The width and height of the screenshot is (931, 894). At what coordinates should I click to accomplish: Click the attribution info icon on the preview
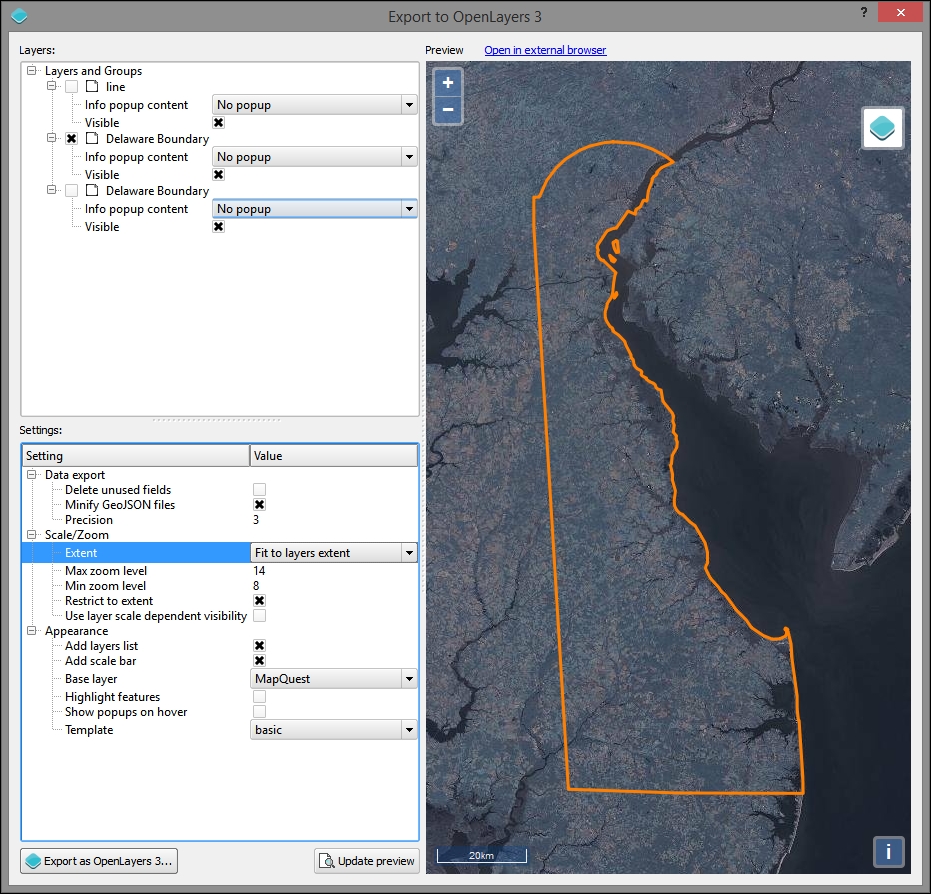point(888,852)
